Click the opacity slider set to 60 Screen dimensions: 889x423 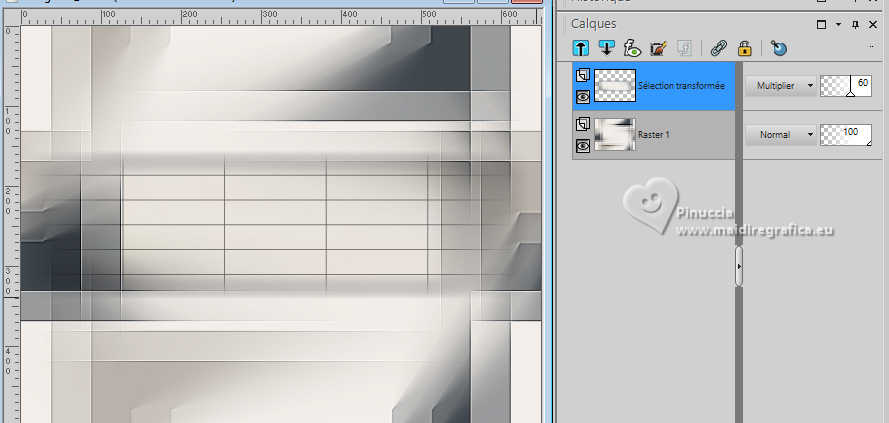click(x=846, y=86)
